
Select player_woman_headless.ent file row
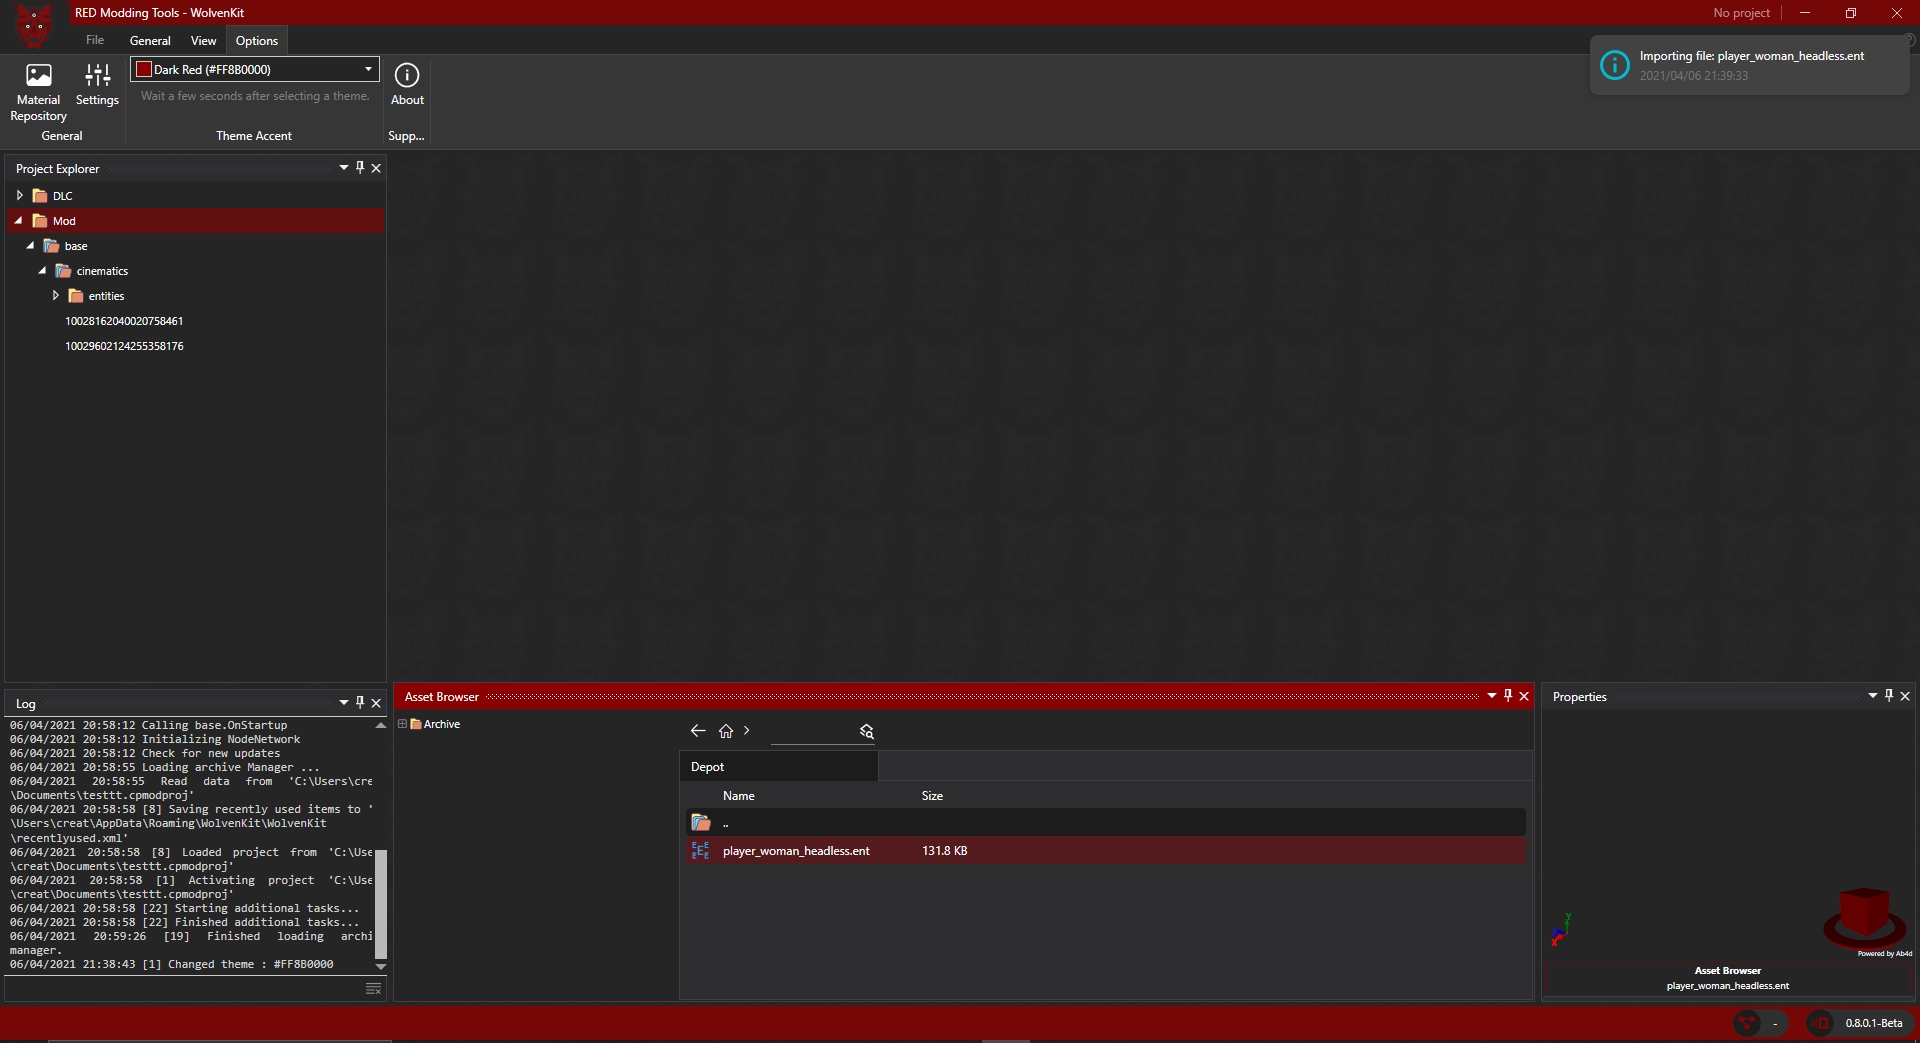[796, 851]
